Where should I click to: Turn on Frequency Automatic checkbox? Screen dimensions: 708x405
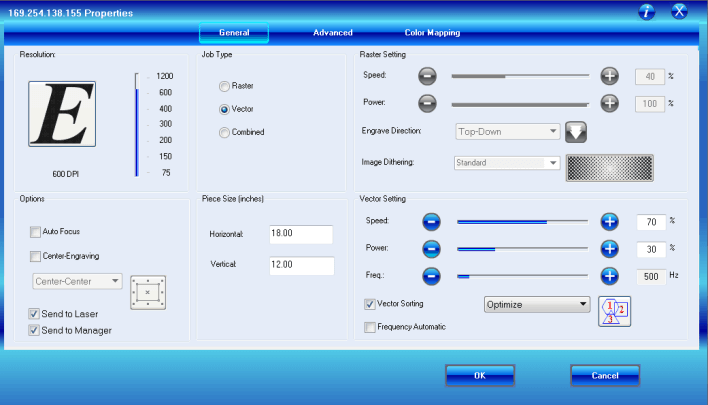coord(371,327)
